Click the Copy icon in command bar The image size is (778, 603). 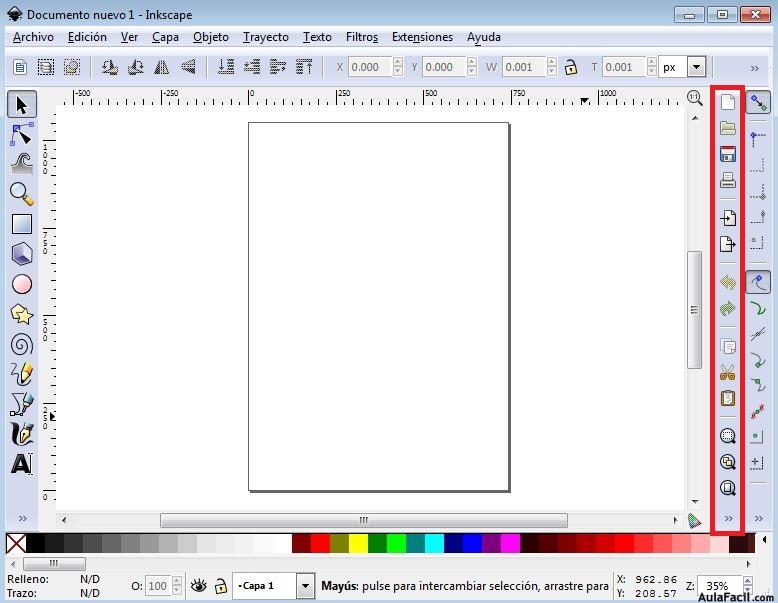(727, 346)
